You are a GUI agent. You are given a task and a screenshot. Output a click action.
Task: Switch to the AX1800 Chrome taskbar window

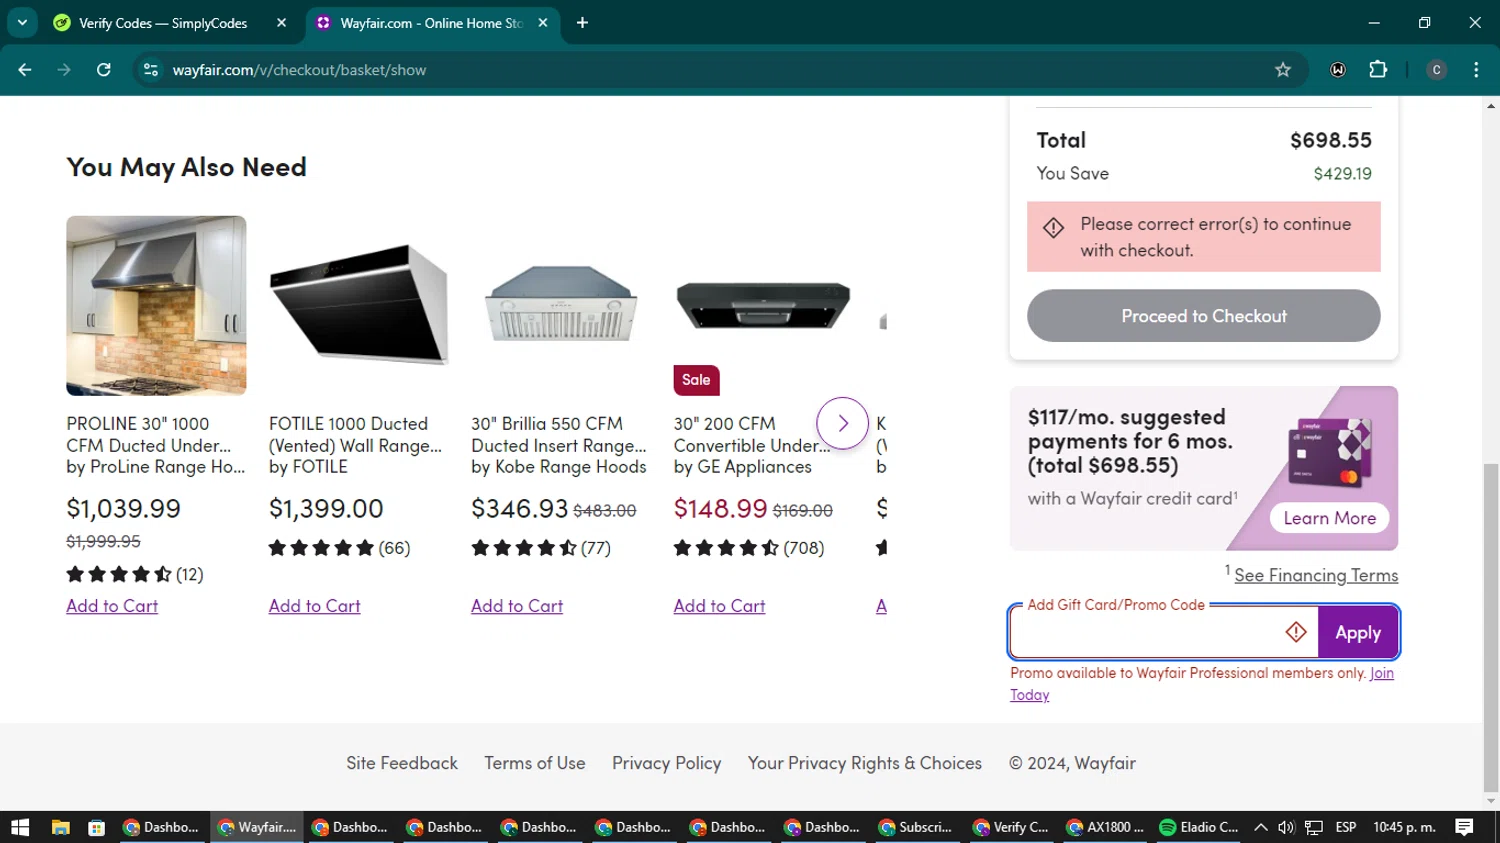(x=1105, y=827)
